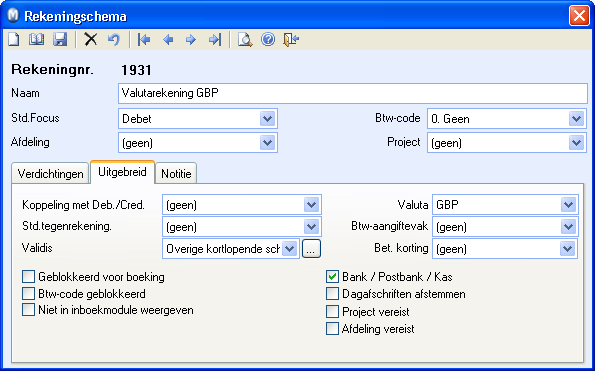Go to next record arrow
595x371 pixels.
tap(190, 39)
